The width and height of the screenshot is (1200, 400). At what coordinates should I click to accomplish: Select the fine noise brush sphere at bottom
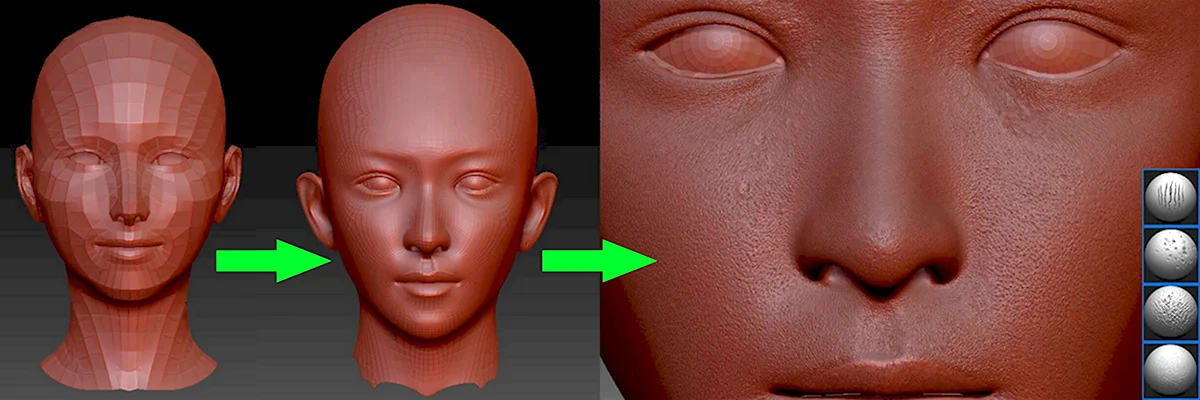coord(1169,368)
